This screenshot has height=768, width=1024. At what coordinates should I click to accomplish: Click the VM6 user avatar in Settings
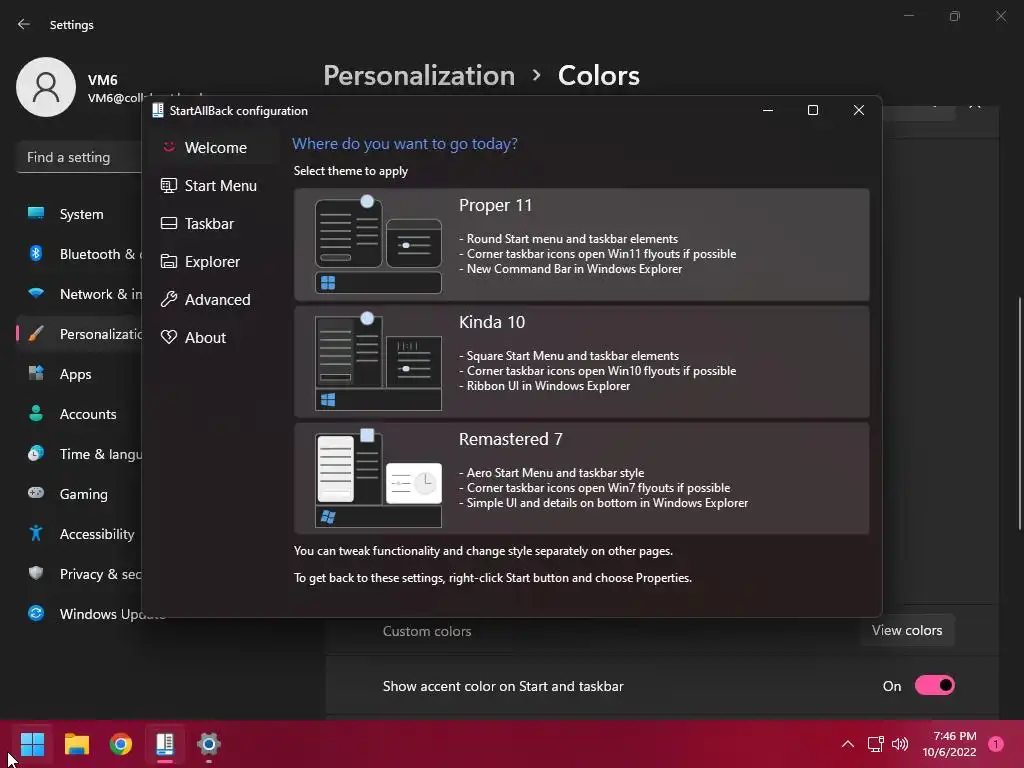(x=46, y=87)
